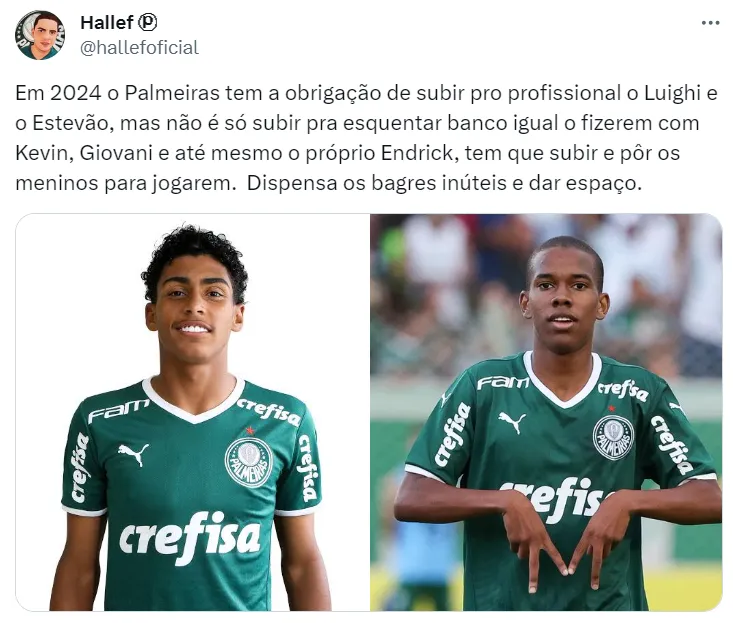Image resolution: width=733 pixels, height=623 pixels.
Task: Click the year 2024 in tweet text
Action: pos(75,93)
